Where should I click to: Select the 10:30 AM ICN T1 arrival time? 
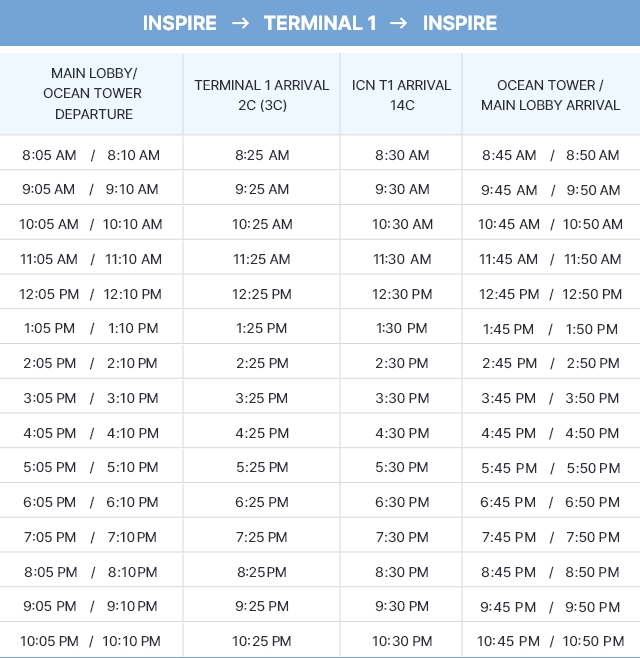[x=402, y=224]
